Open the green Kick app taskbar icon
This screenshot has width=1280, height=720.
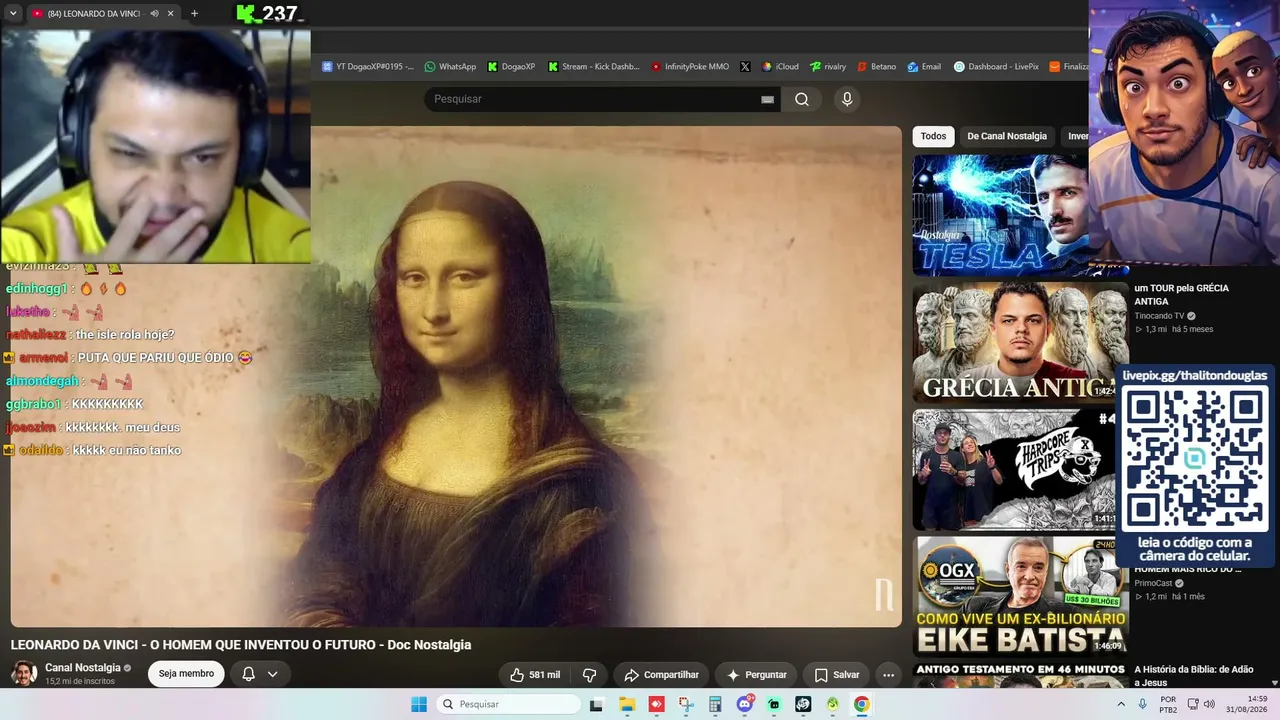774,704
